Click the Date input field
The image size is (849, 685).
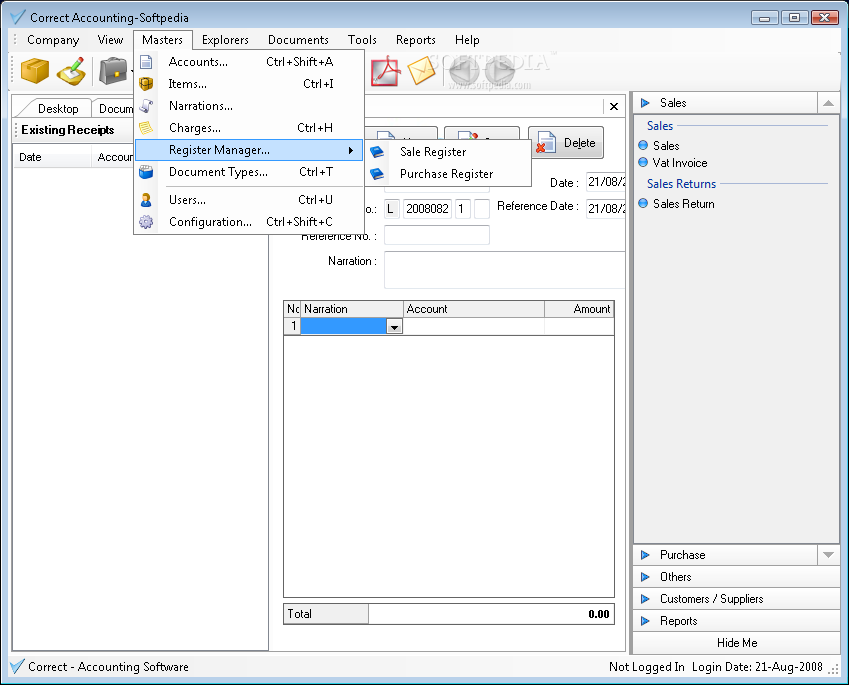606,182
